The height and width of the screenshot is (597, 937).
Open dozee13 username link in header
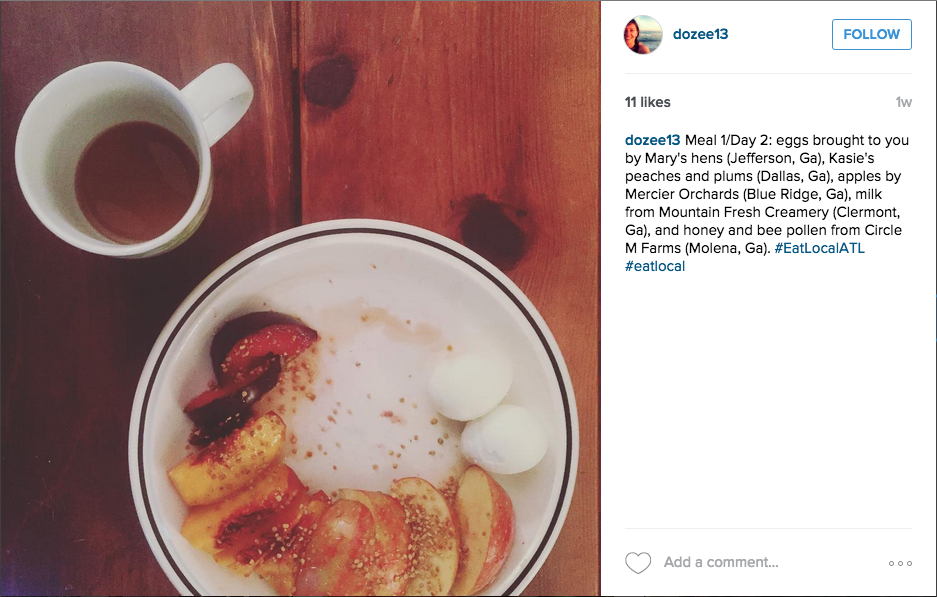(x=700, y=34)
